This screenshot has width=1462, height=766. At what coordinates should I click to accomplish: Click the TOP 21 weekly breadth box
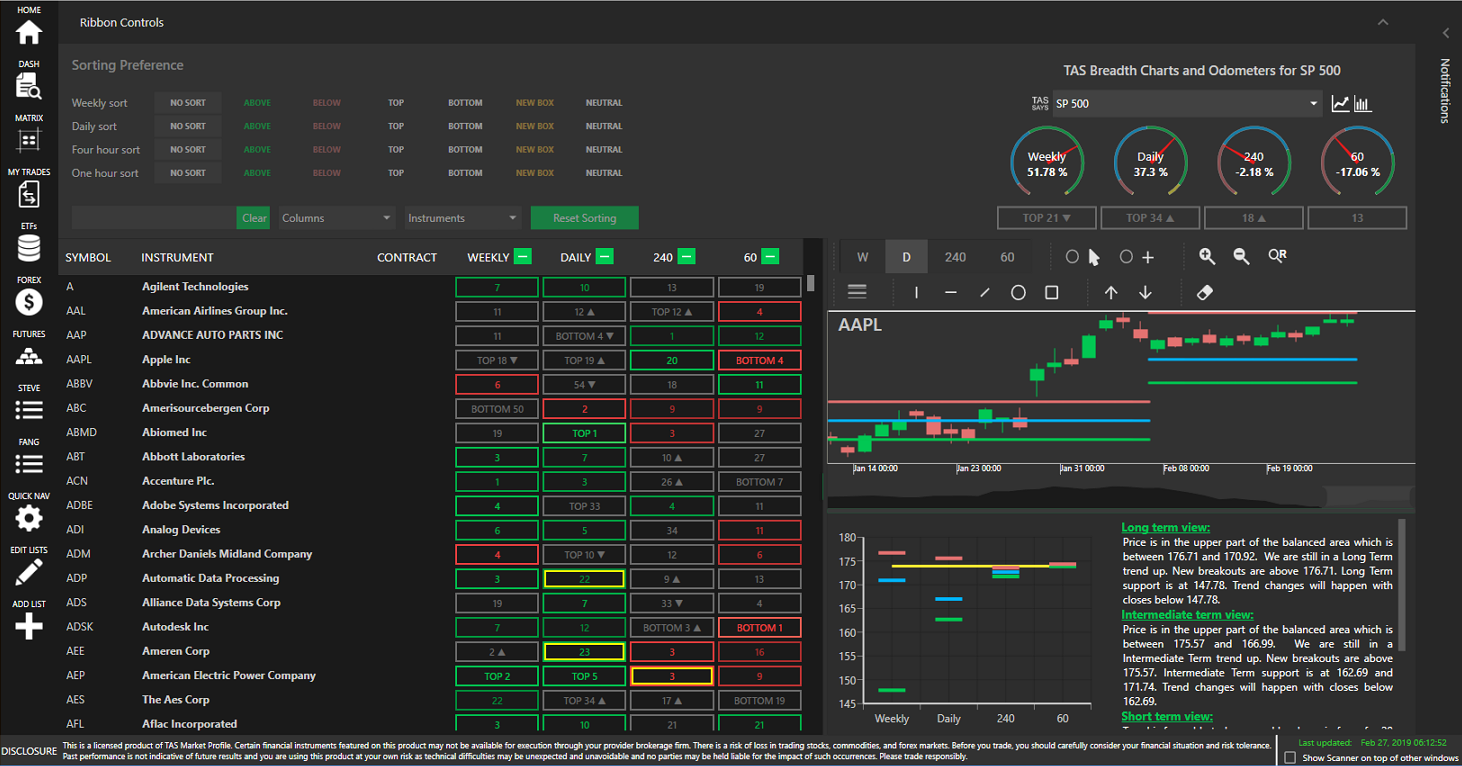click(x=1047, y=218)
